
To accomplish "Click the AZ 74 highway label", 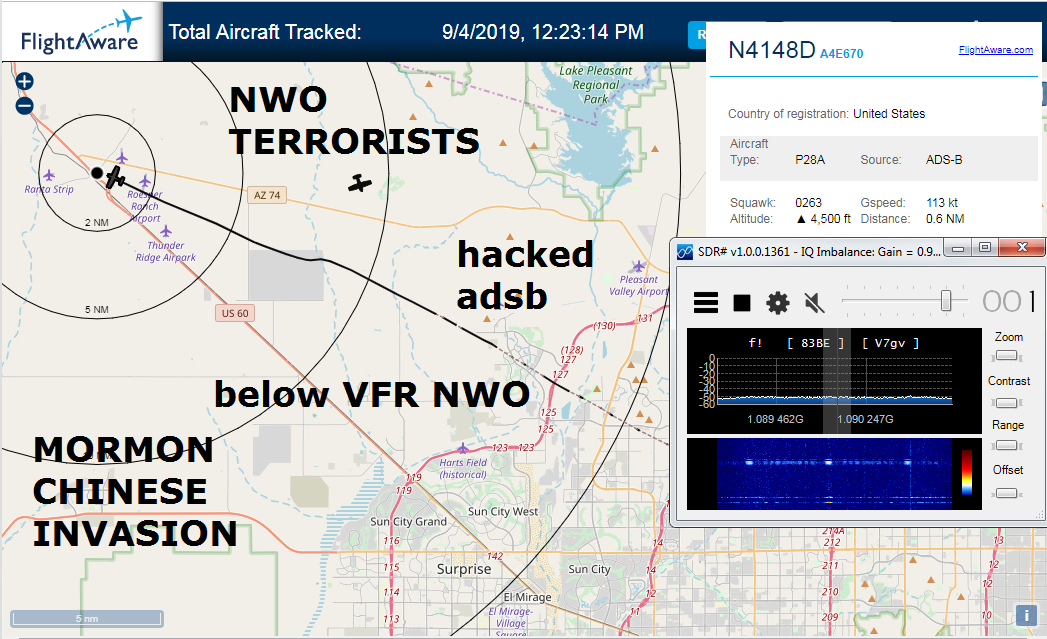I will click(266, 195).
